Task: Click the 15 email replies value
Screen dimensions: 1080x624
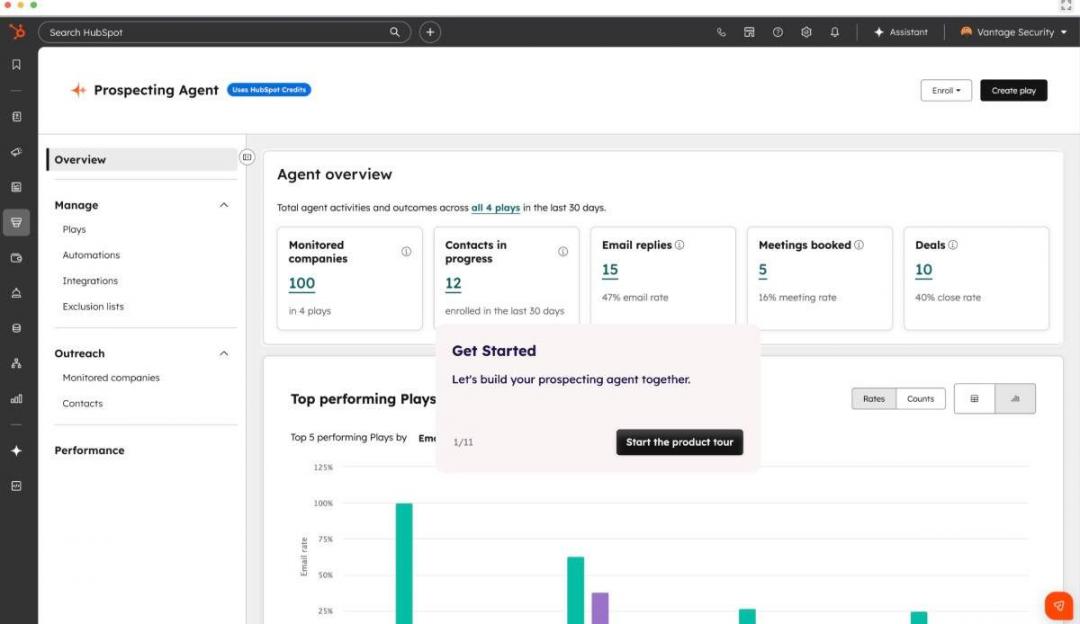Action: (610, 269)
